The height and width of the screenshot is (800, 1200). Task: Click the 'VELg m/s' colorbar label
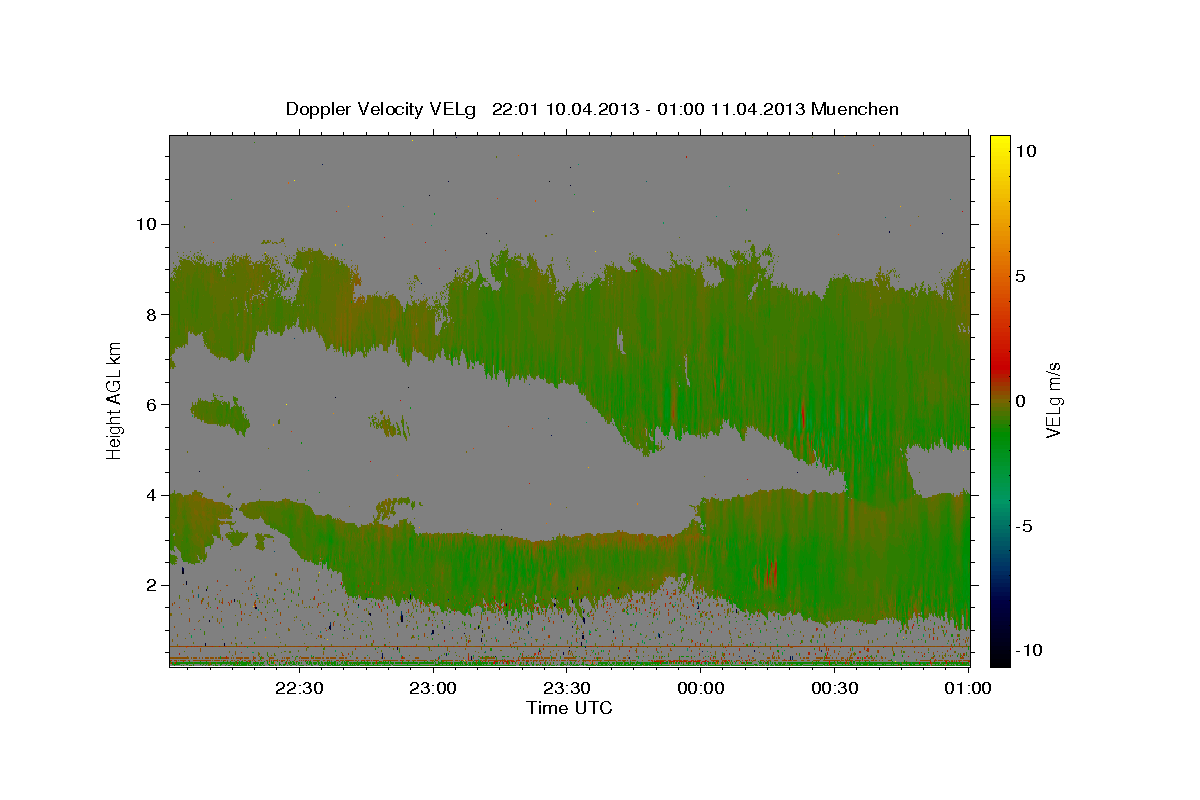tap(1053, 400)
